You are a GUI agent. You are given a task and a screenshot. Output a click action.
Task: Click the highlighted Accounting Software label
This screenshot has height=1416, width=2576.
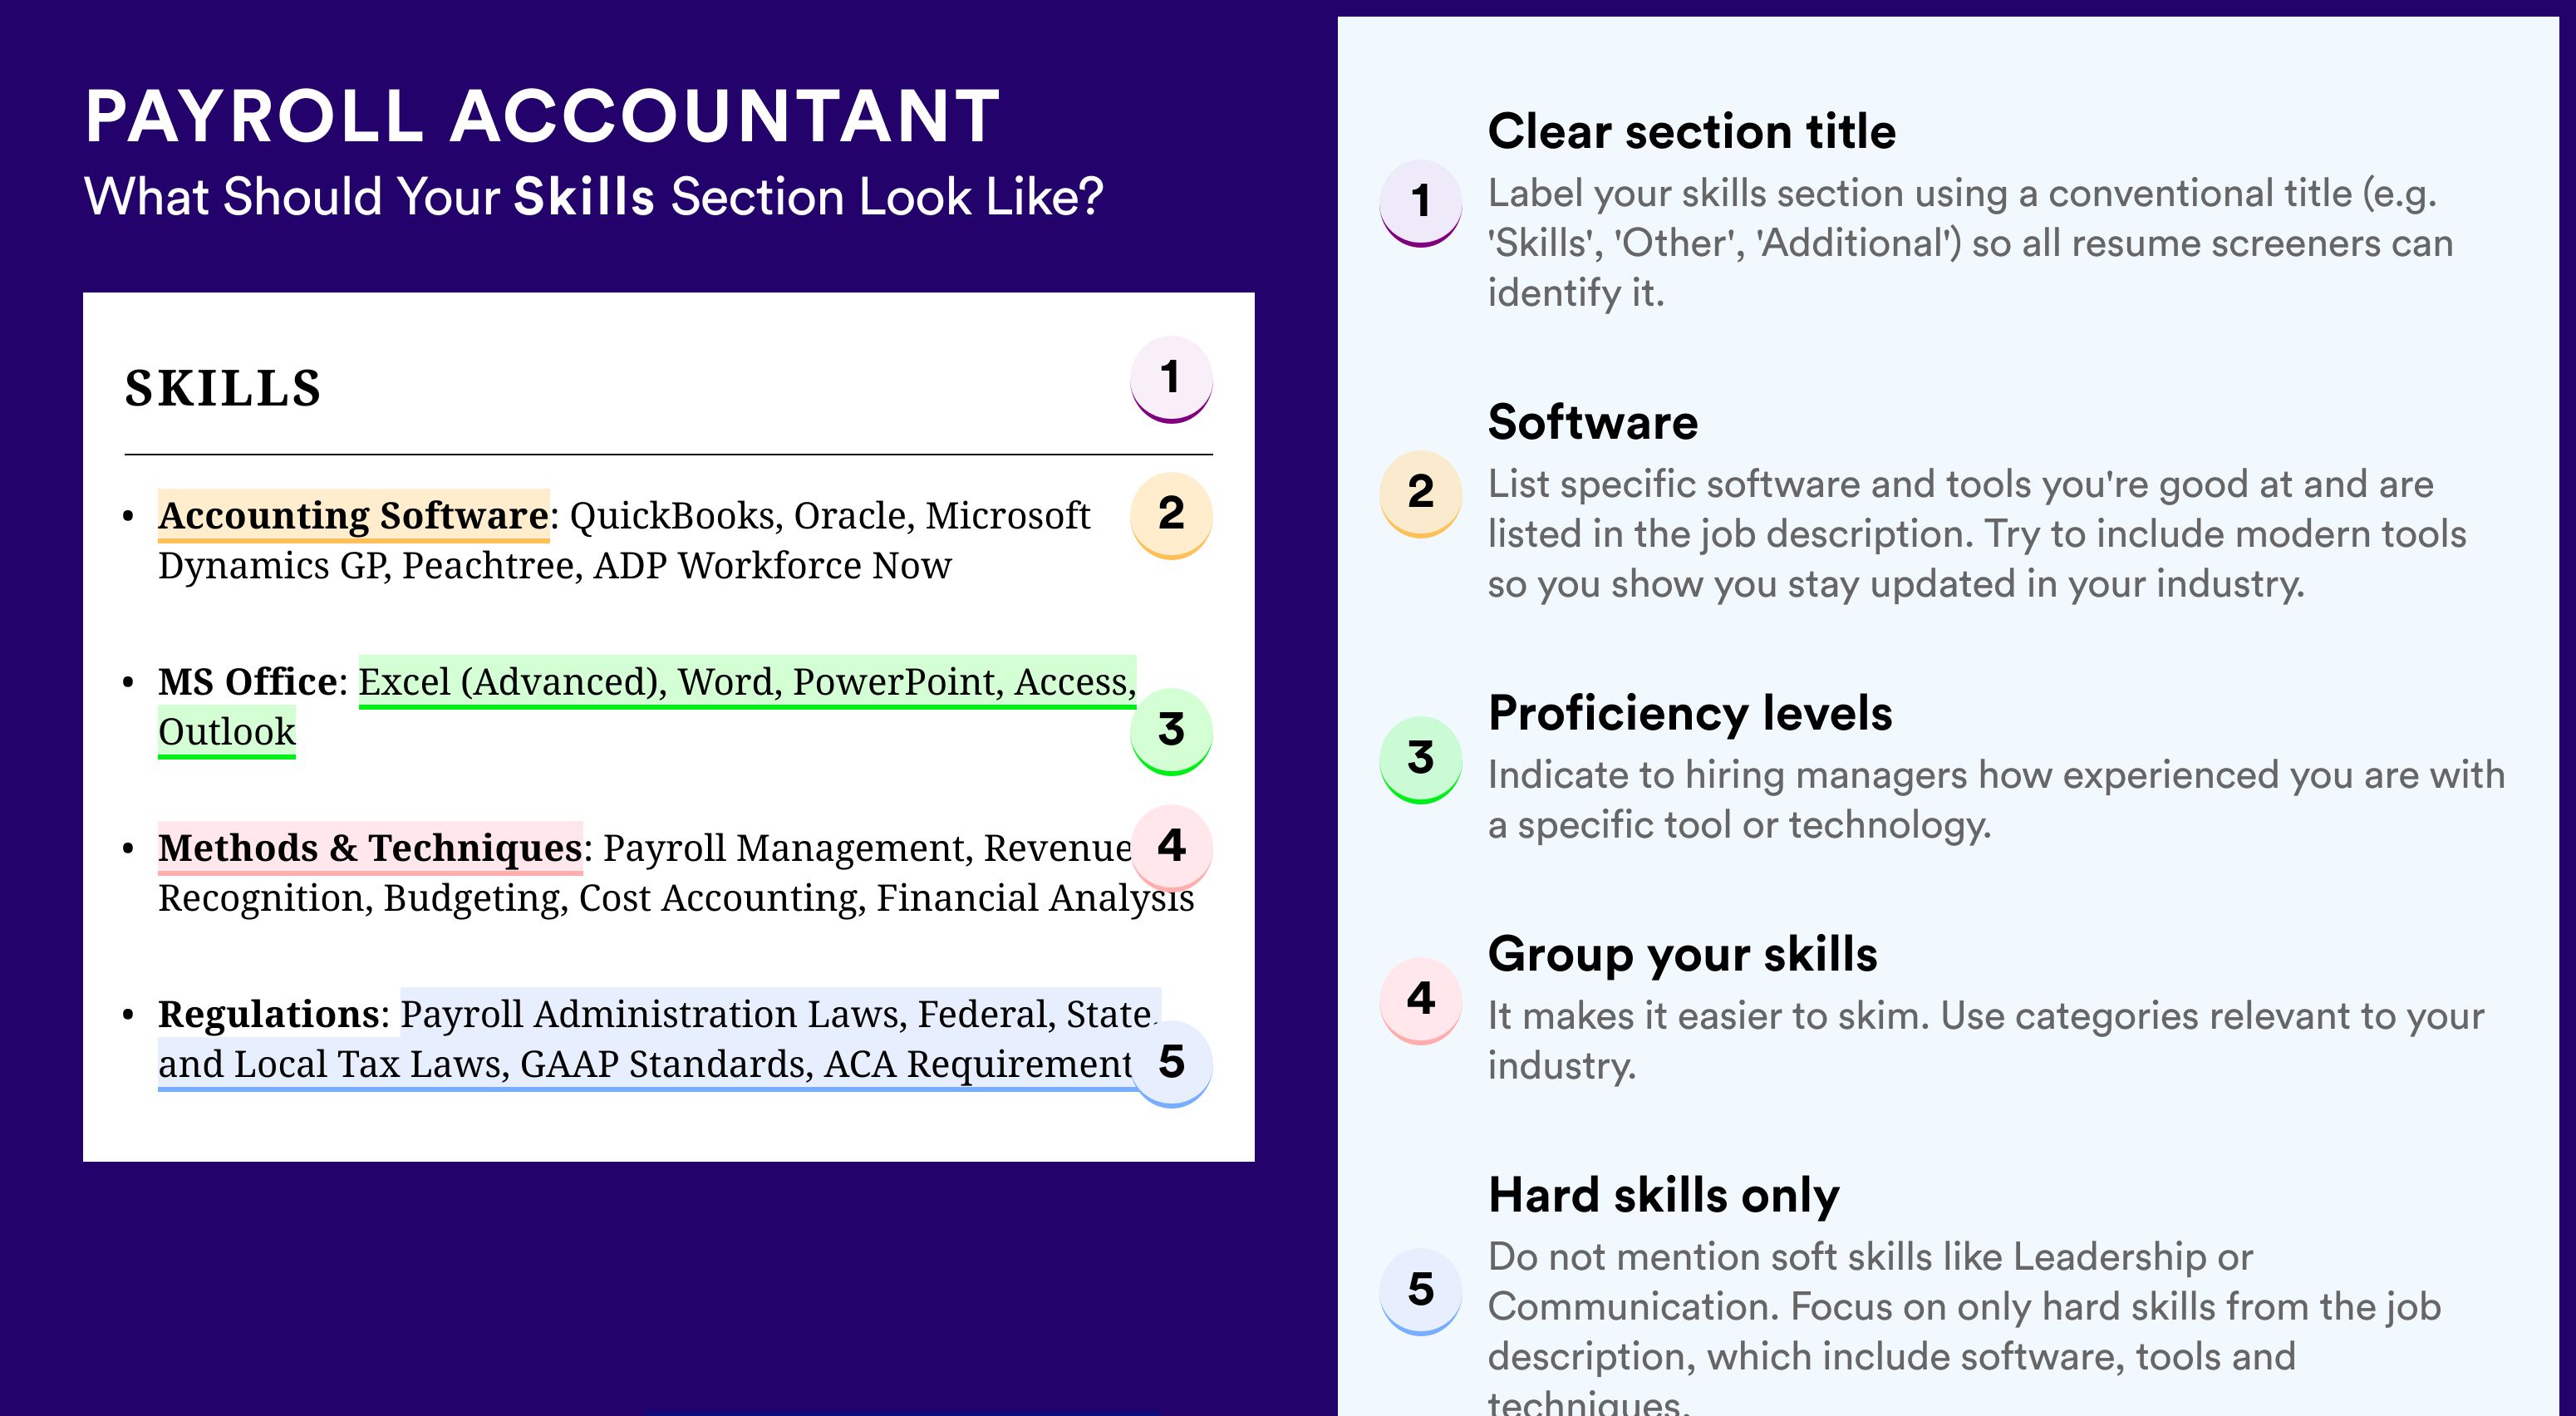click(x=353, y=515)
